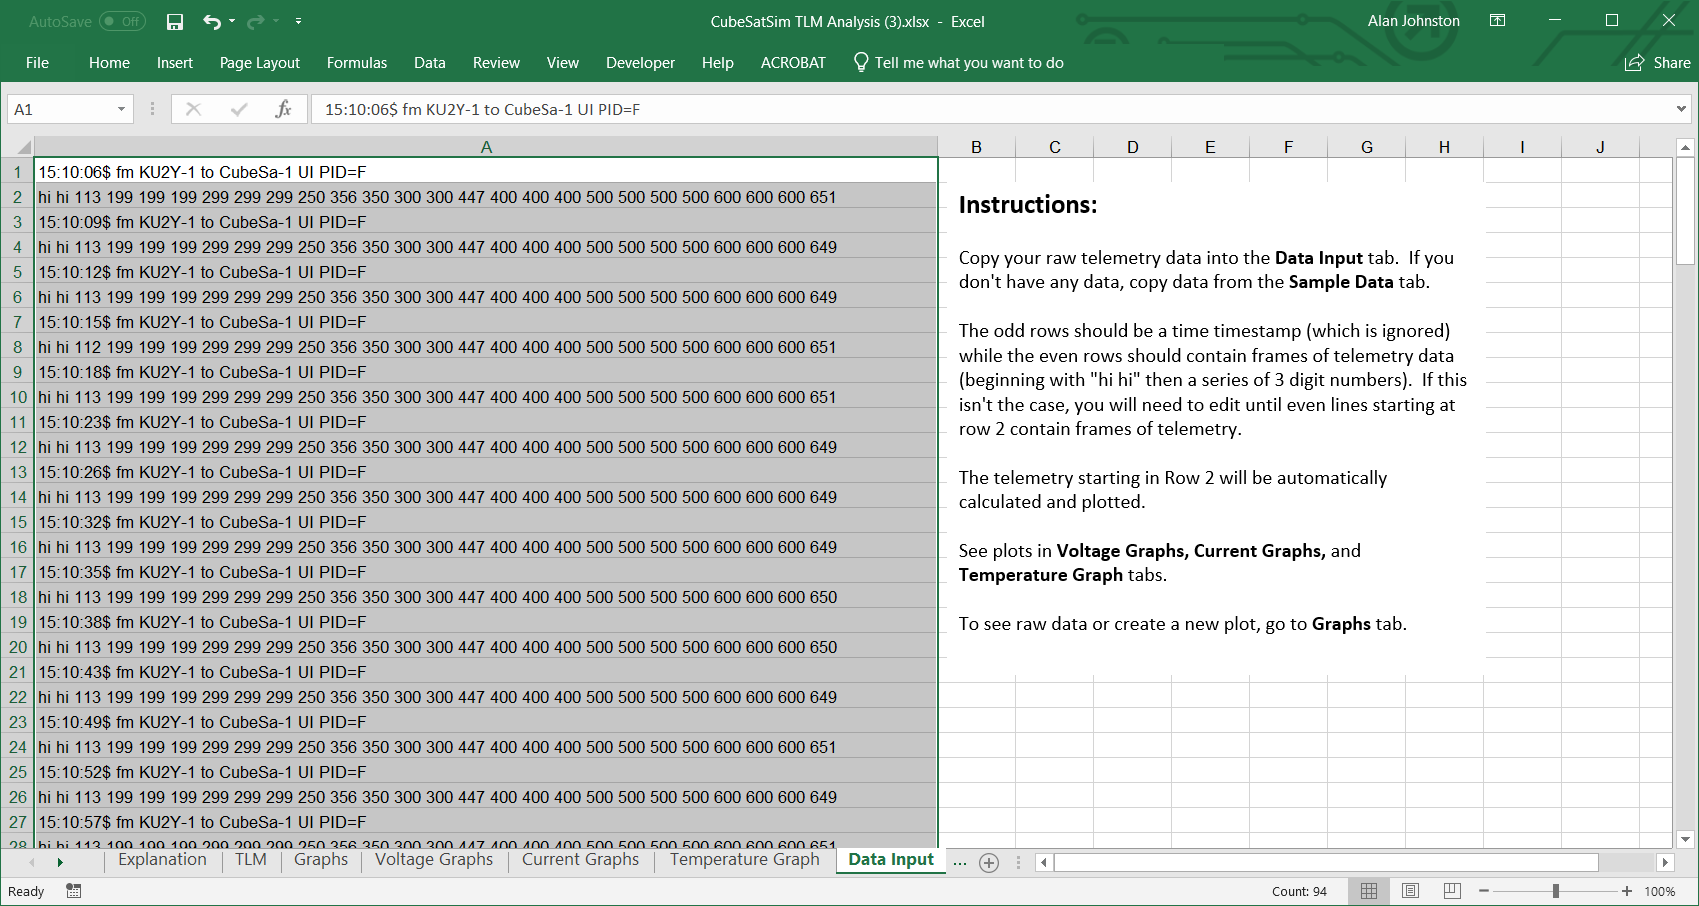Open the Customize Quick Access Toolbar dropdown
This screenshot has height=906, width=1699.
pyautogui.click(x=298, y=21)
